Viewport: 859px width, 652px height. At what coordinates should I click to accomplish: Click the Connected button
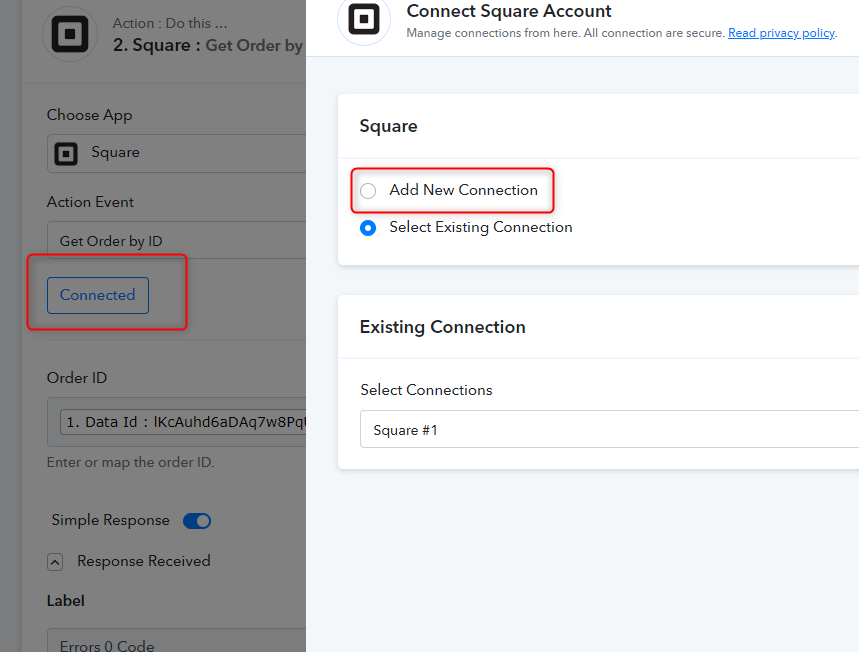(x=98, y=296)
